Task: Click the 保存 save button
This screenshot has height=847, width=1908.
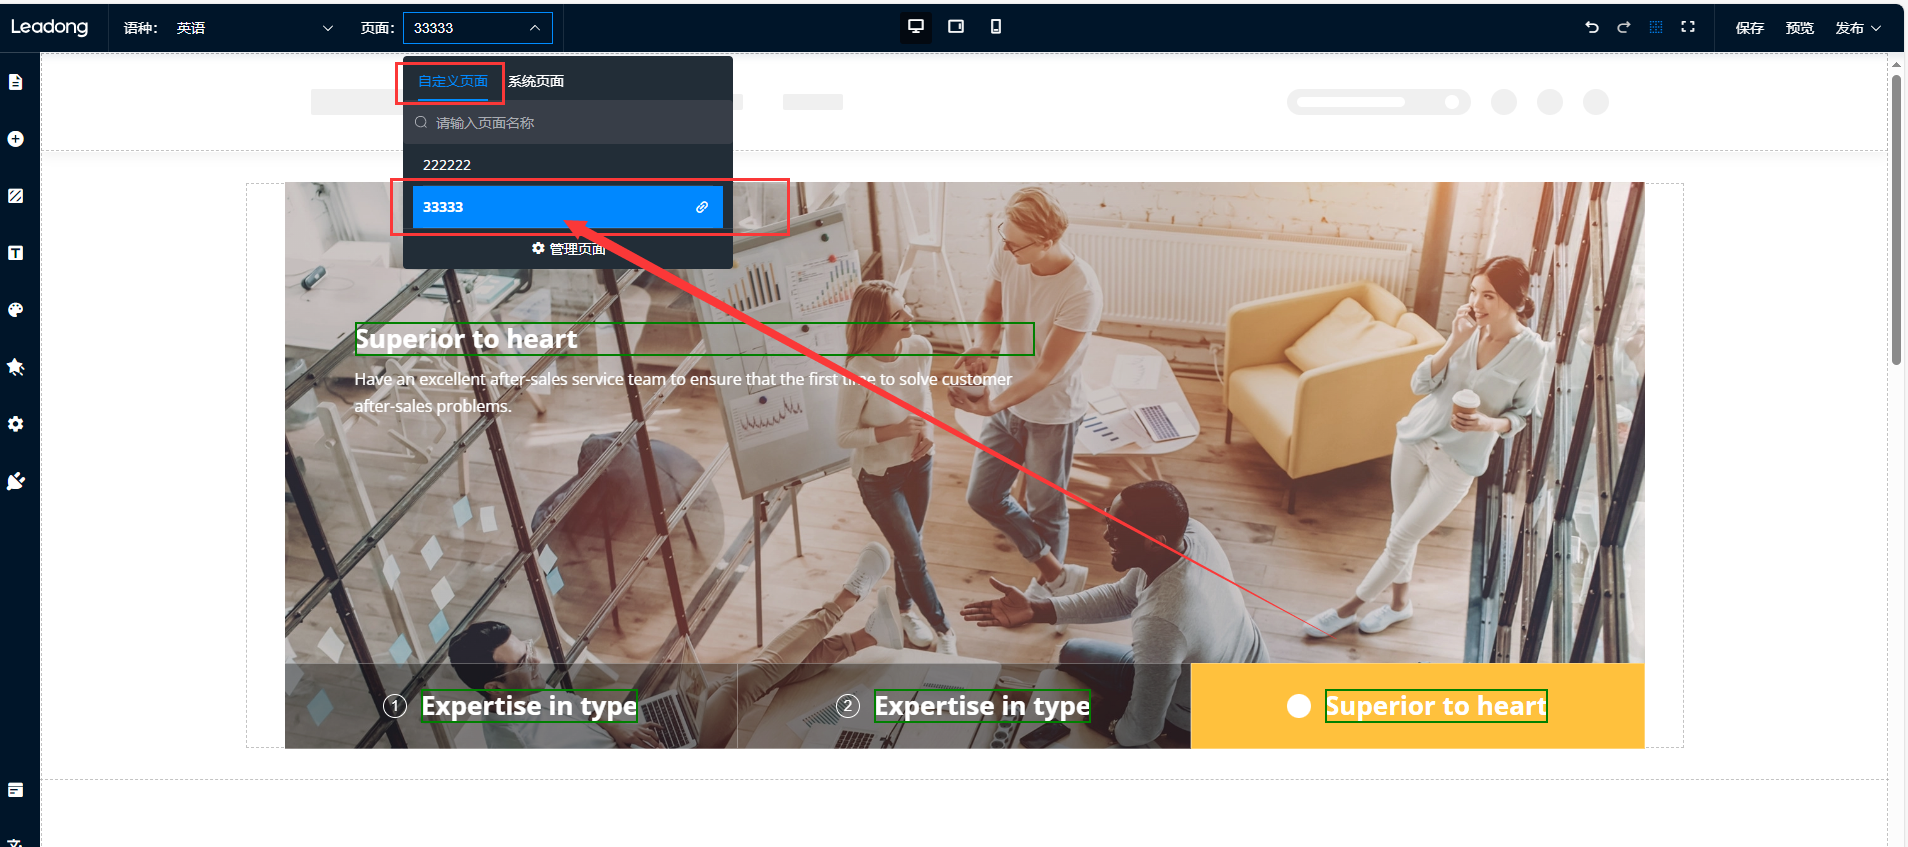Action: pos(1749,28)
